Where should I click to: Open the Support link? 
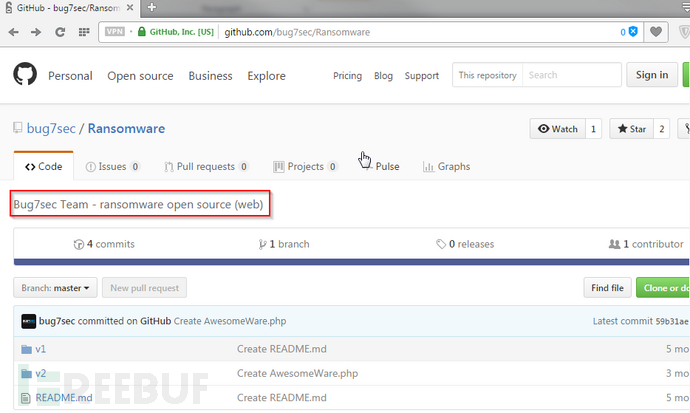coord(422,76)
